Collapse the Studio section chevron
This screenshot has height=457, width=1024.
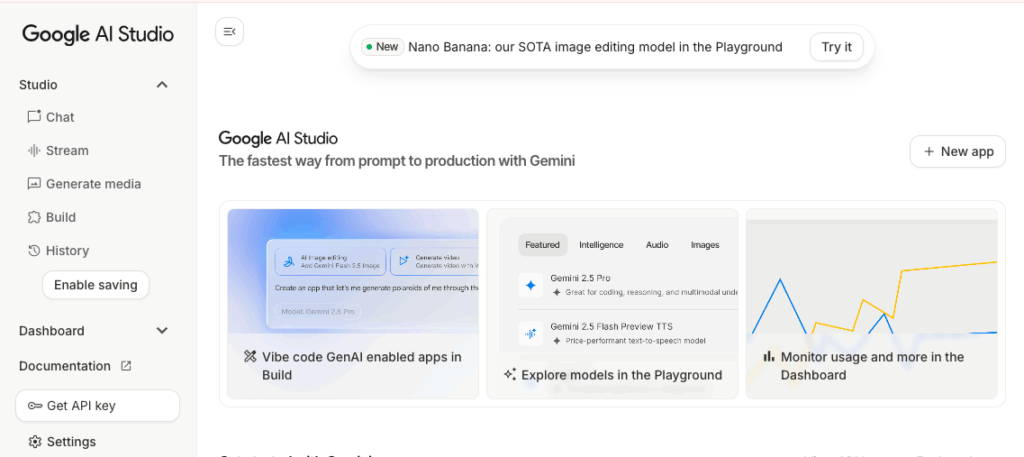tap(162, 85)
